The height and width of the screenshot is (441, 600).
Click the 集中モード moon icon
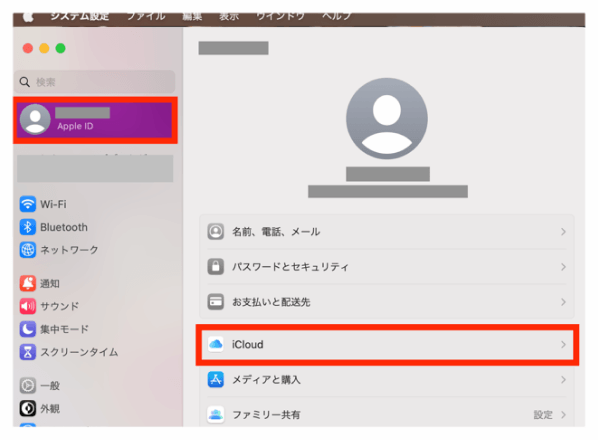coord(28,329)
